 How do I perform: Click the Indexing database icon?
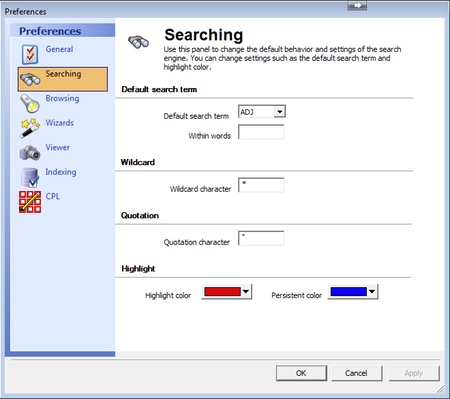(x=30, y=177)
